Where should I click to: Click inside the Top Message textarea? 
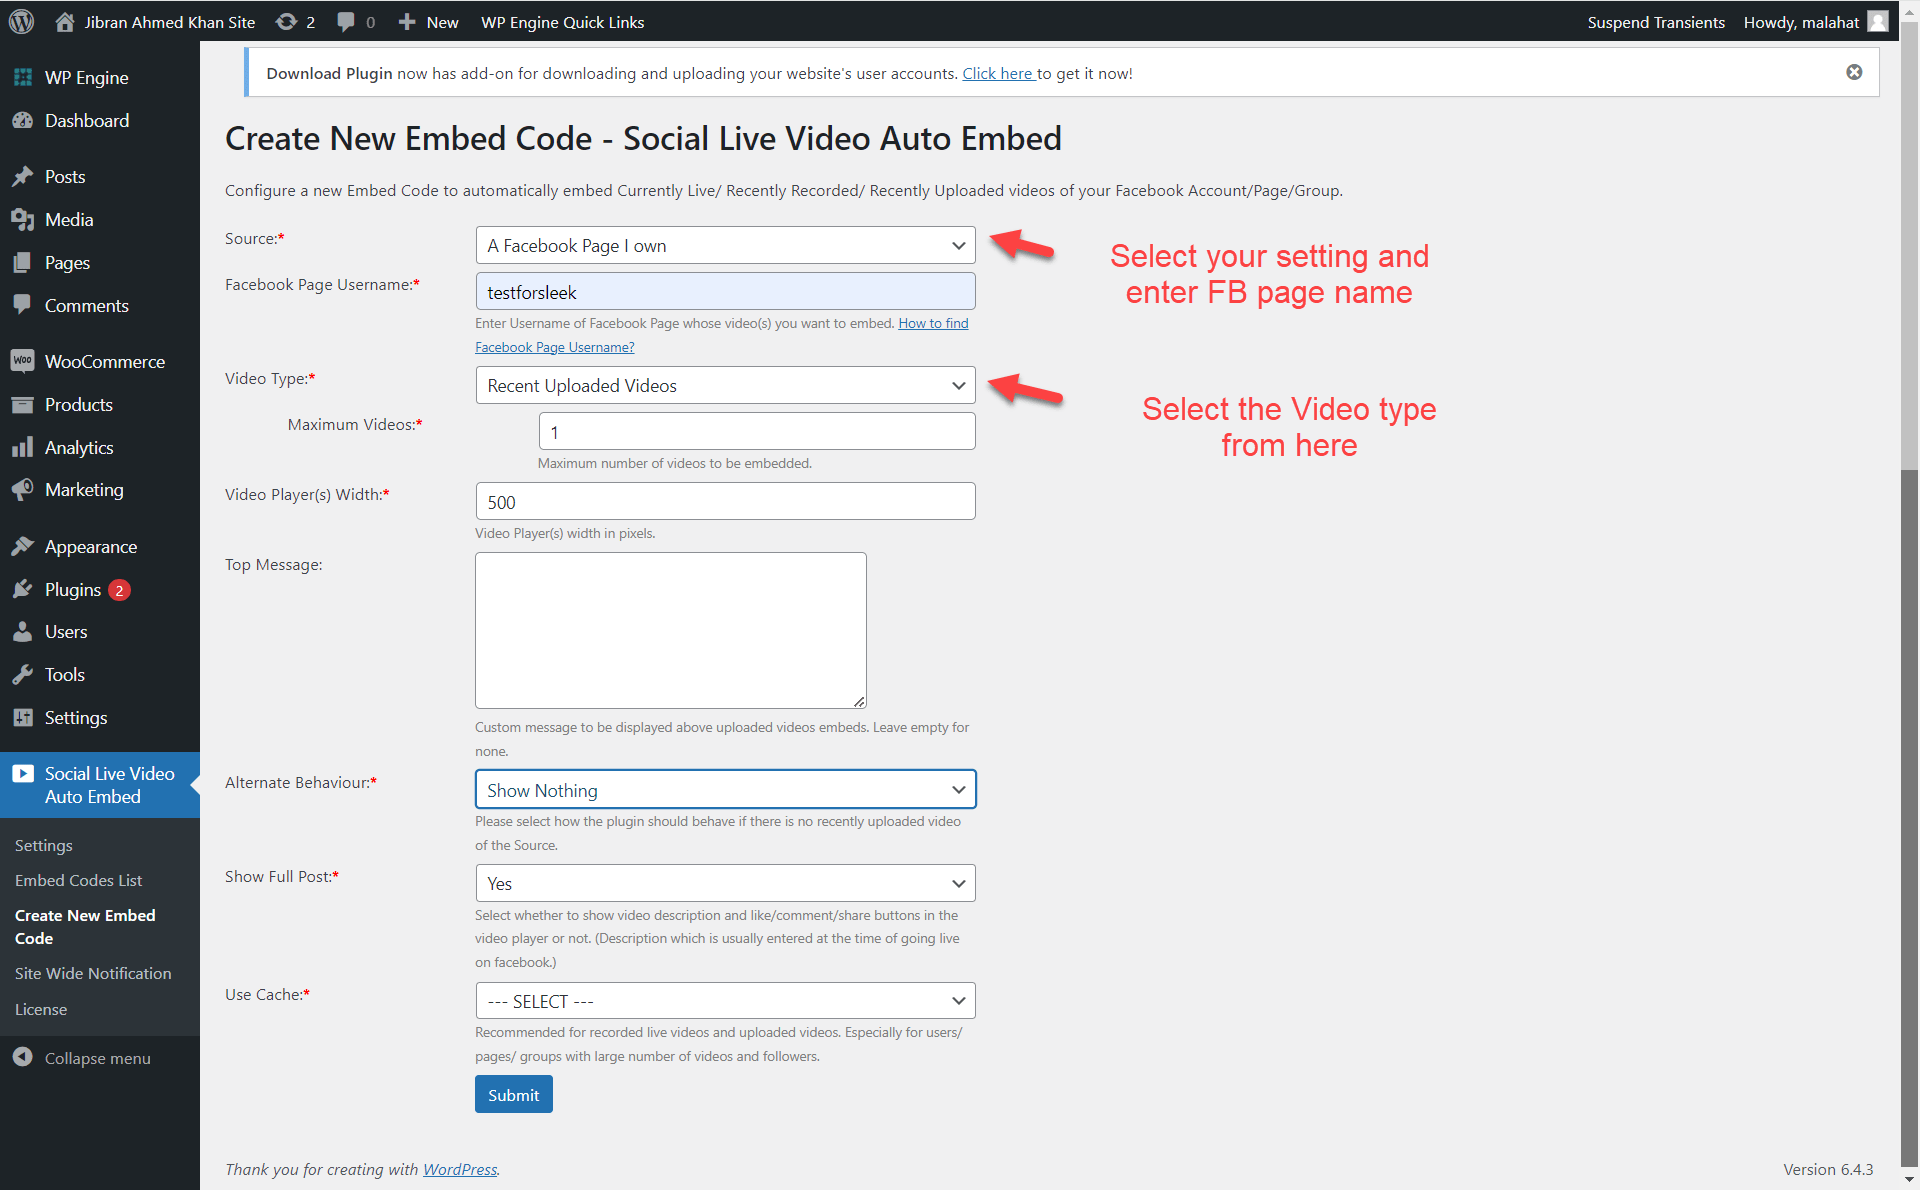[x=670, y=630]
